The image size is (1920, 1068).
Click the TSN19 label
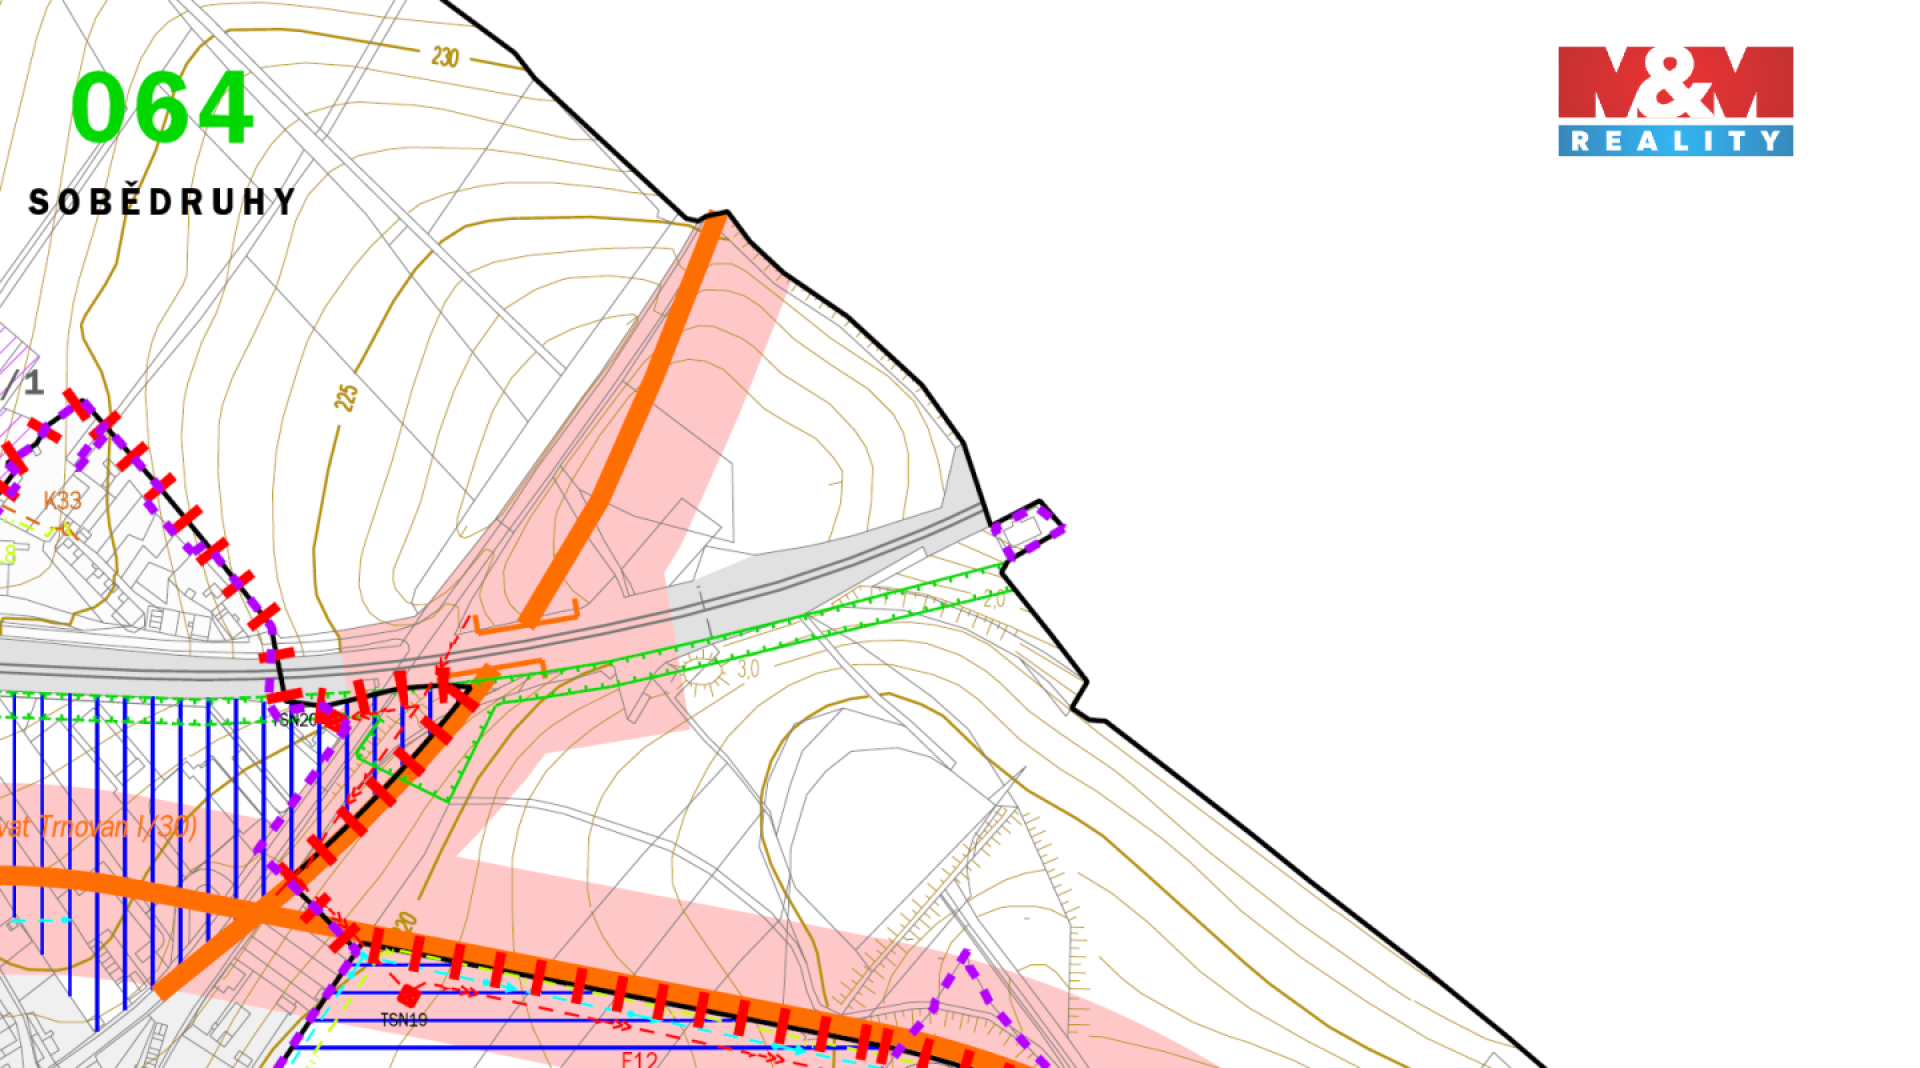[x=404, y=1020]
